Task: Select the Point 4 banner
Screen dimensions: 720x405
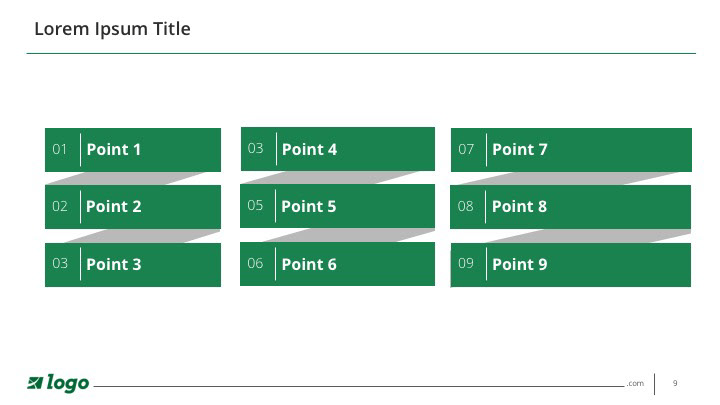Action: (338, 149)
